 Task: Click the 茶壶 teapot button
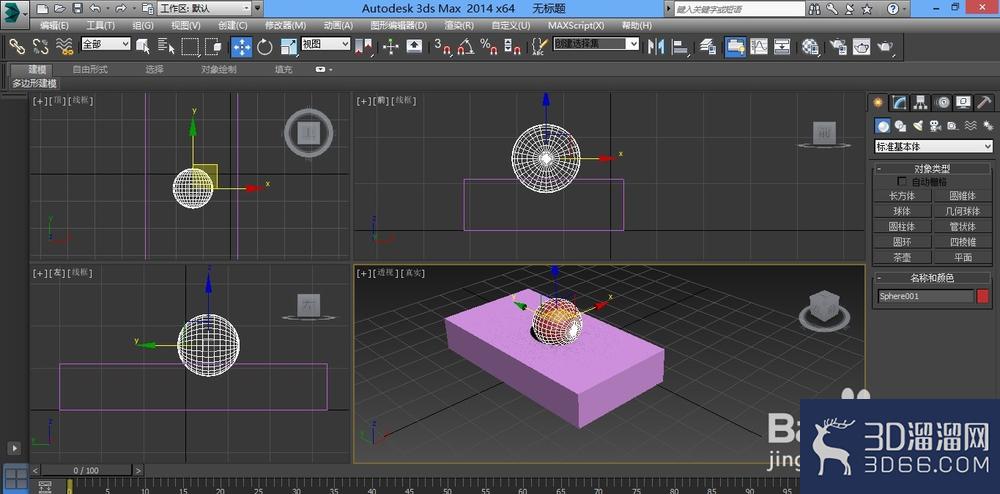[902, 257]
